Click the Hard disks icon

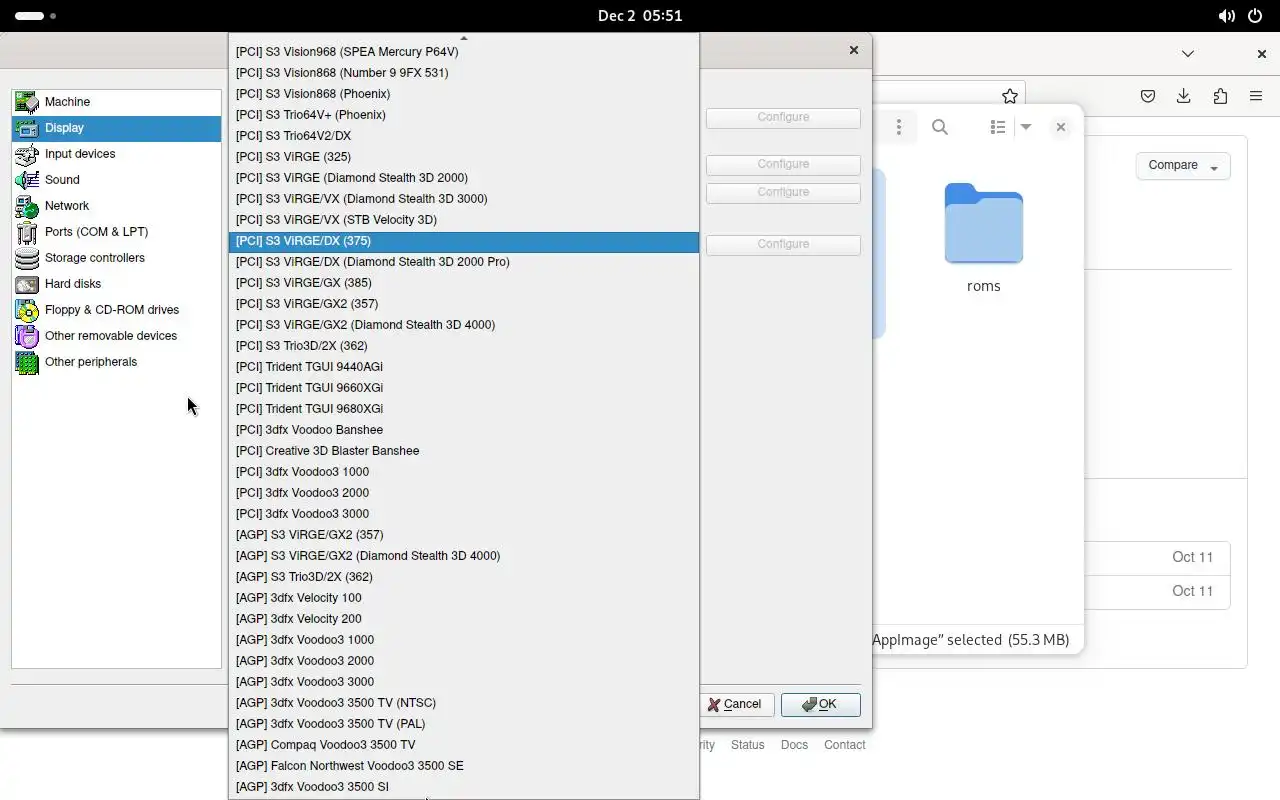click(x=27, y=284)
